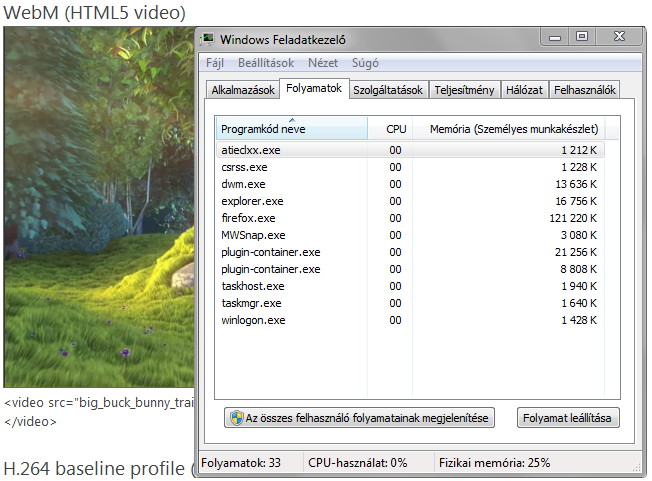The height and width of the screenshot is (481, 652).
Task: Click the WebM (HTML5 video) heading
Action: click(x=94, y=12)
